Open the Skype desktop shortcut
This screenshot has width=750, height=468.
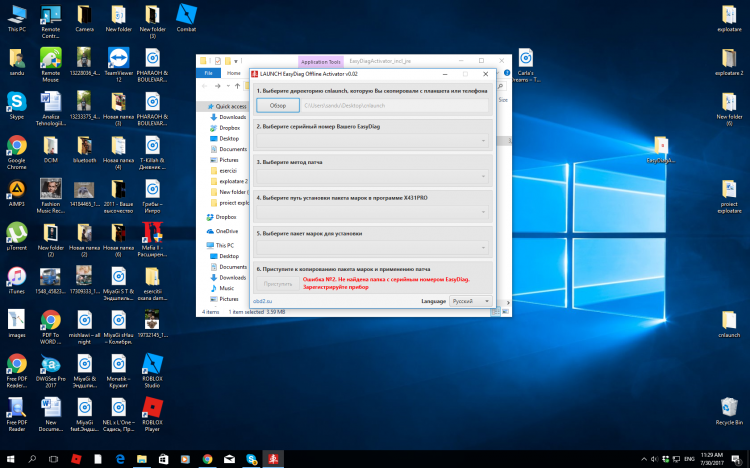tap(16, 102)
